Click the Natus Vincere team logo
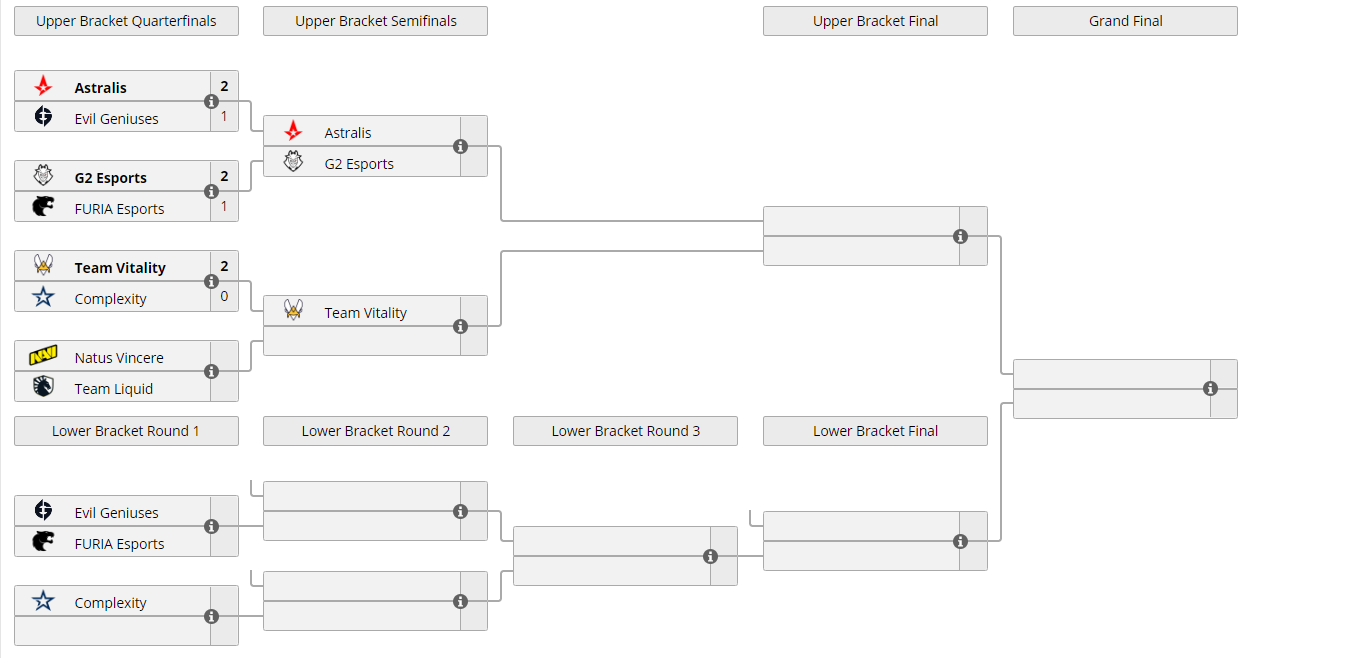This screenshot has width=1365, height=658. point(43,357)
